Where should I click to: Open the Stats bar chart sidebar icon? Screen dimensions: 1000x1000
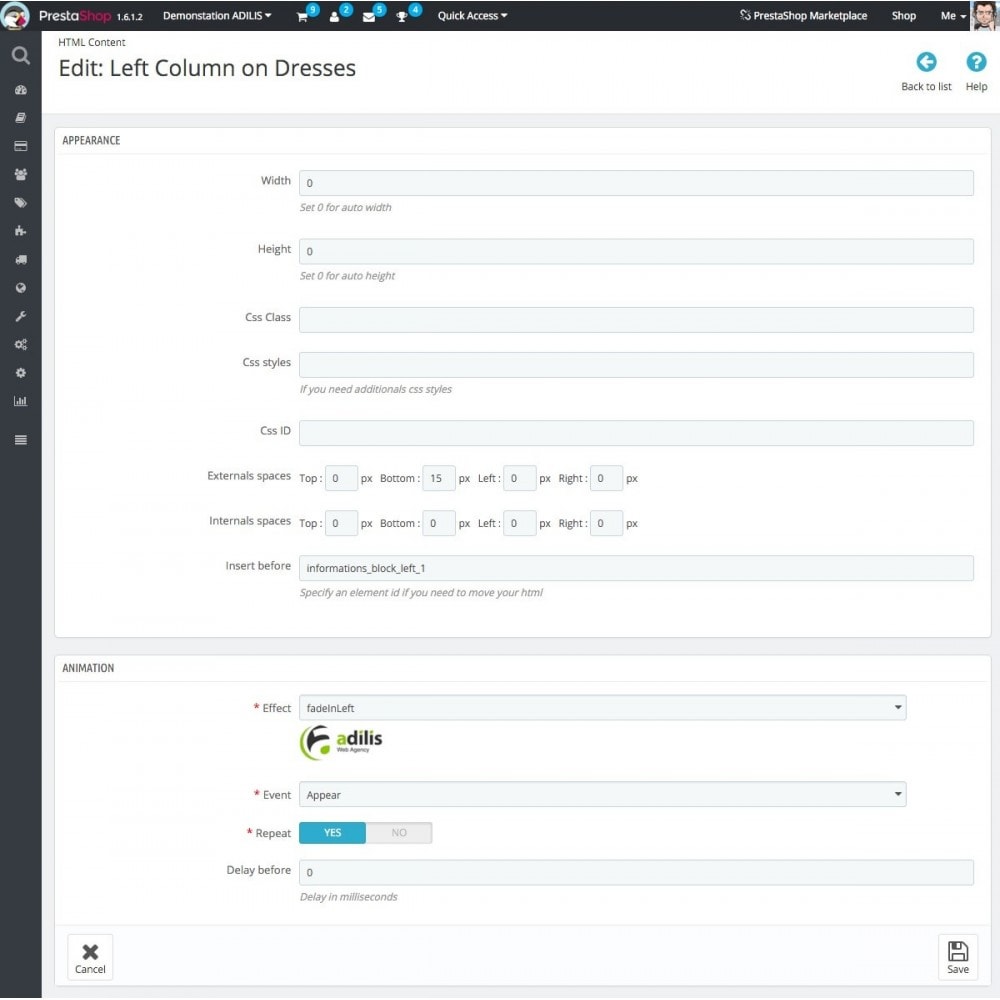[x=20, y=401]
